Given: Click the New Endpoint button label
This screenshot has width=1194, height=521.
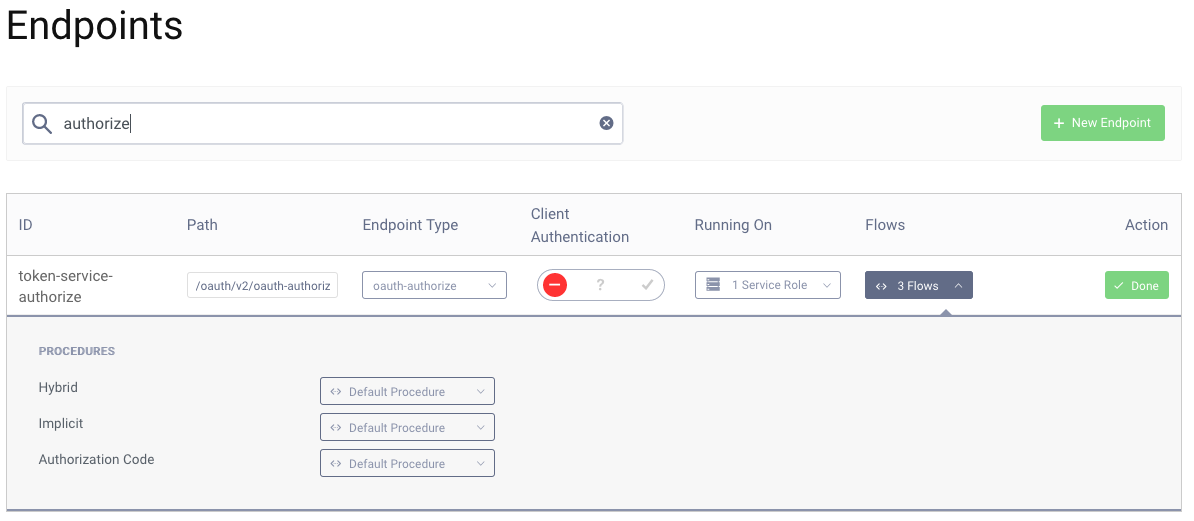Looking at the screenshot, I should (1111, 123).
